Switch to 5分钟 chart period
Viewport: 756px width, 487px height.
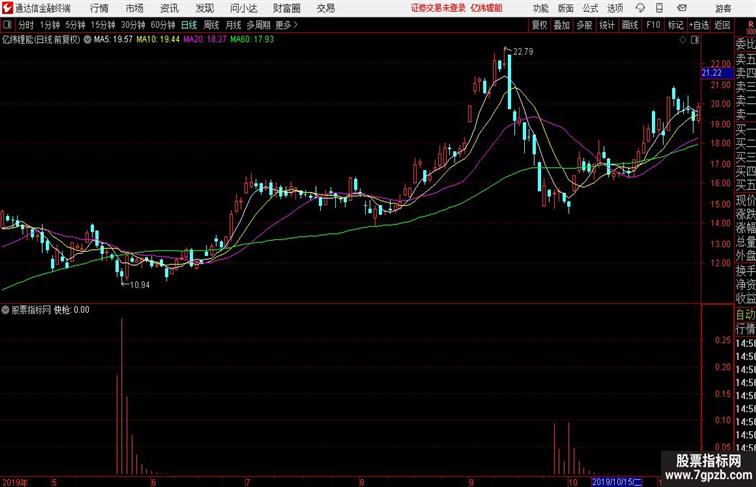(75, 25)
